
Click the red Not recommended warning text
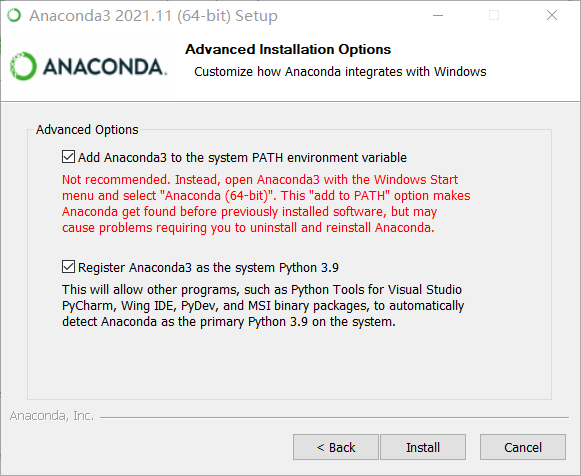266,203
